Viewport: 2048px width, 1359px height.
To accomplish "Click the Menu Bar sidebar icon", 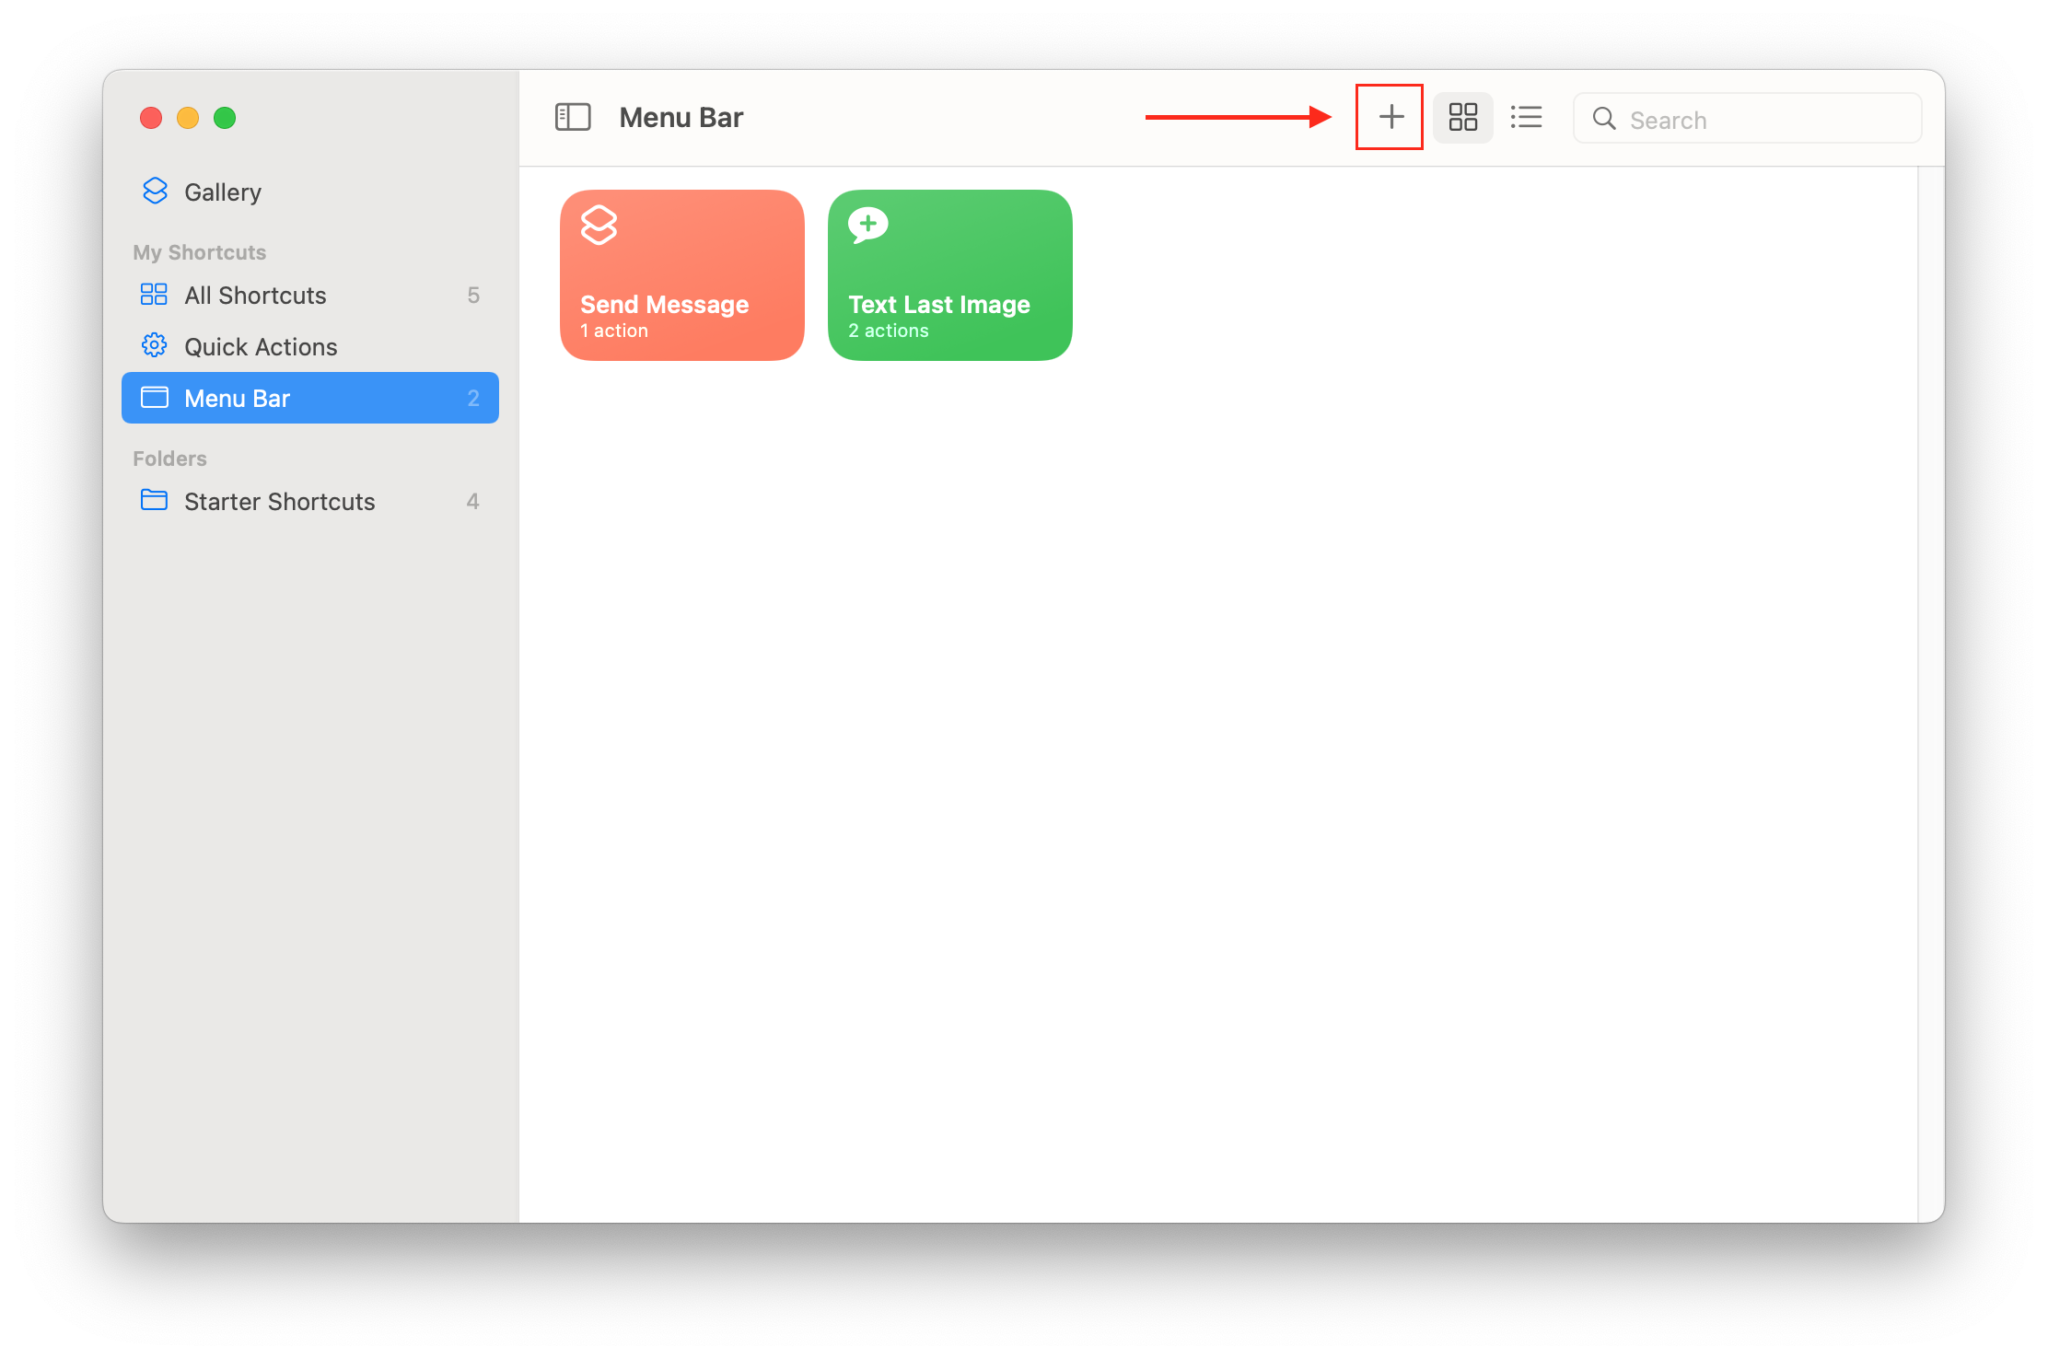I will pos(155,397).
